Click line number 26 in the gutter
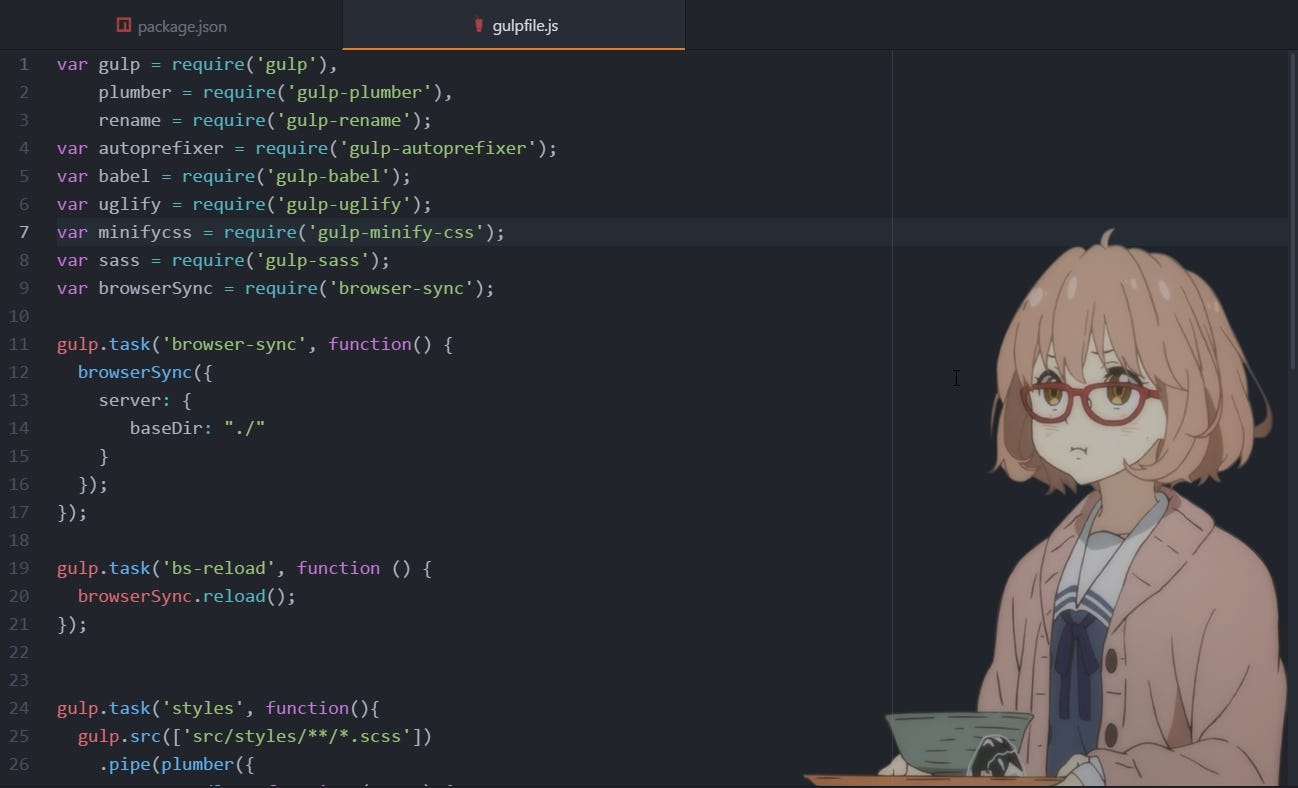The height and width of the screenshot is (788, 1298). pos(19,764)
